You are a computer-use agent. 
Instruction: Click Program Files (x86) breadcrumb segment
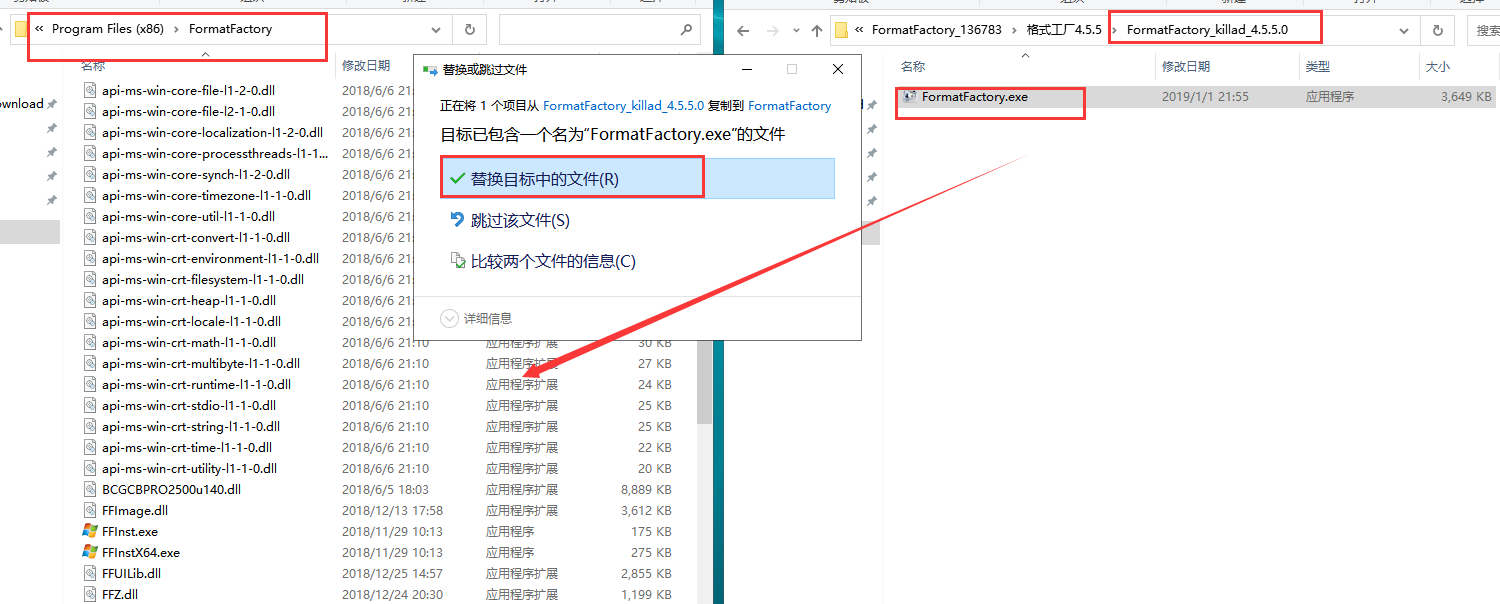[x=107, y=29]
